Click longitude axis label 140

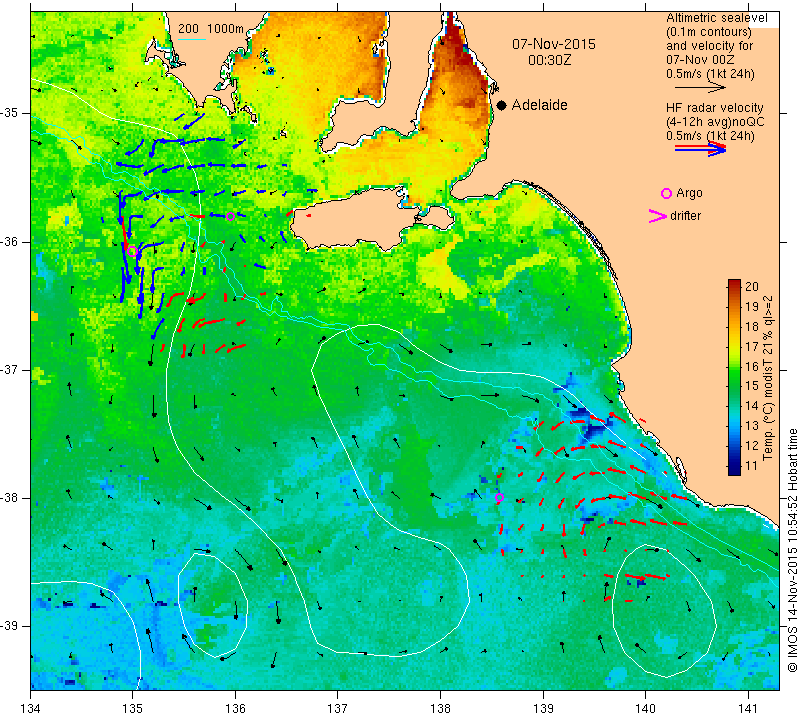(646, 709)
